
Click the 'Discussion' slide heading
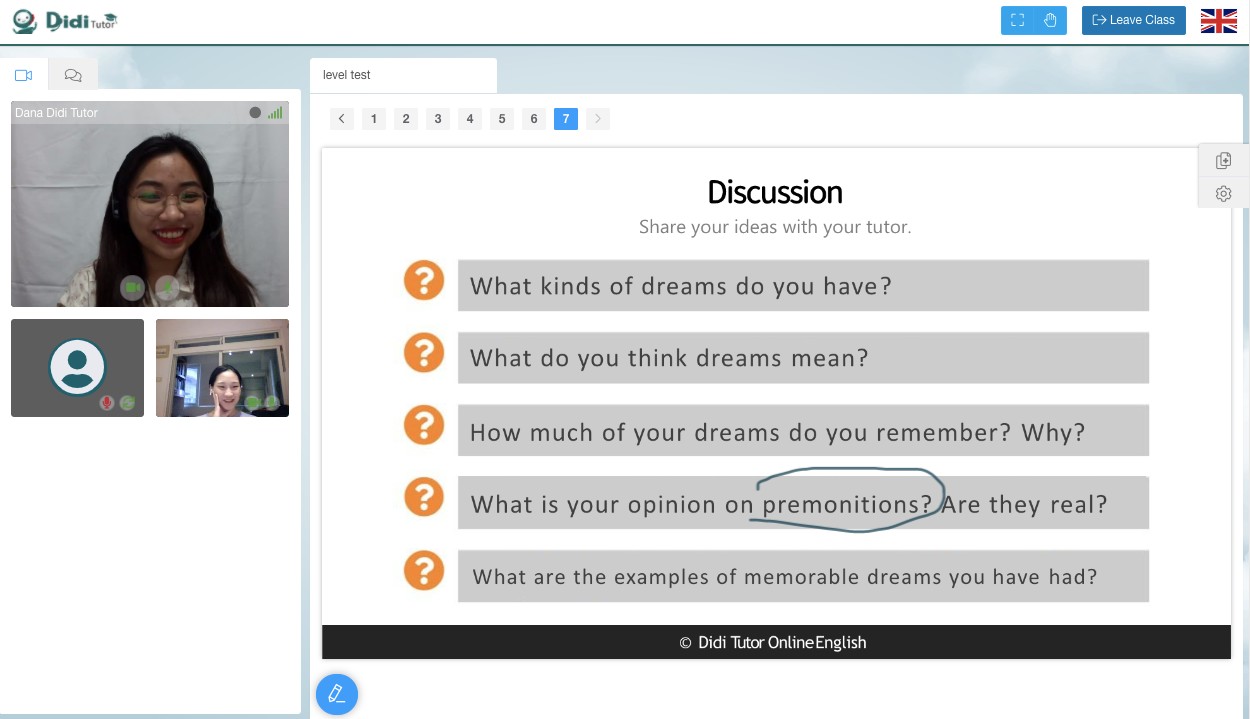[x=775, y=192]
